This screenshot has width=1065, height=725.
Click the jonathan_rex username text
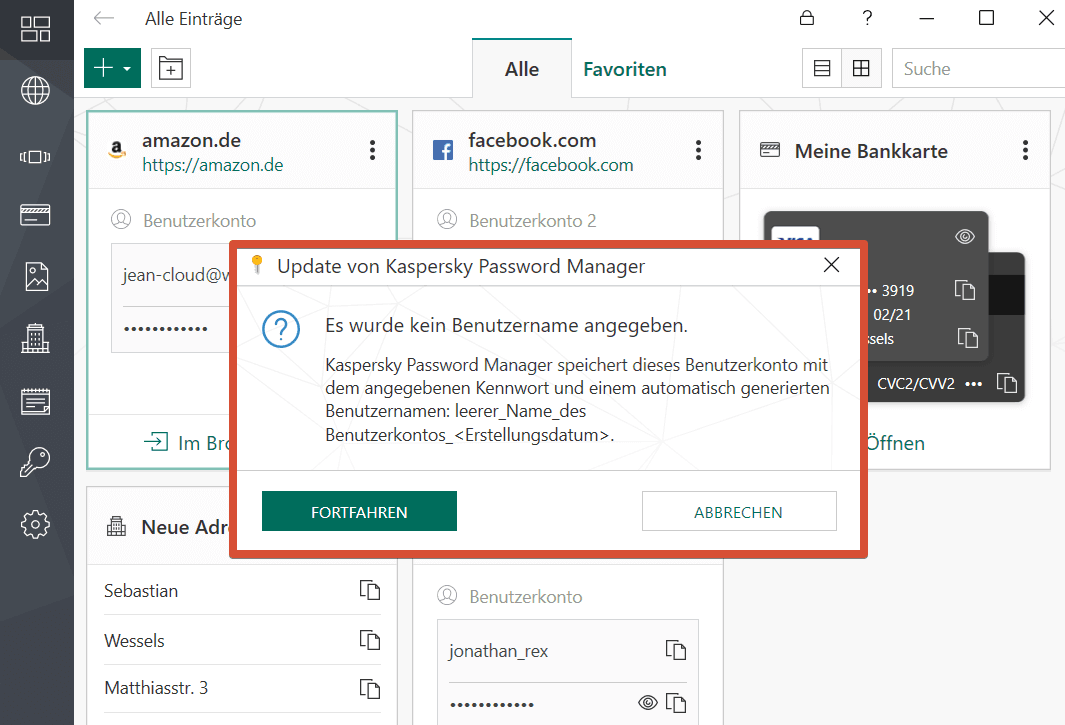tap(498, 651)
